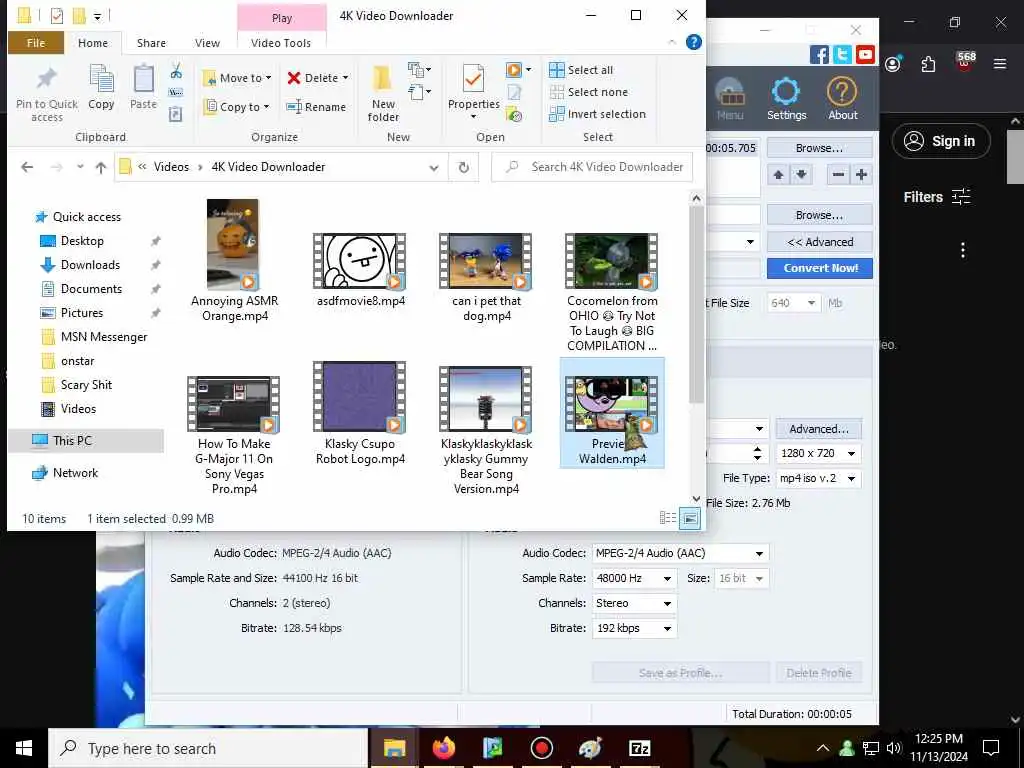Switch to the View ribbon tab
The height and width of the screenshot is (768, 1024).
pyautogui.click(x=207, y=42)
